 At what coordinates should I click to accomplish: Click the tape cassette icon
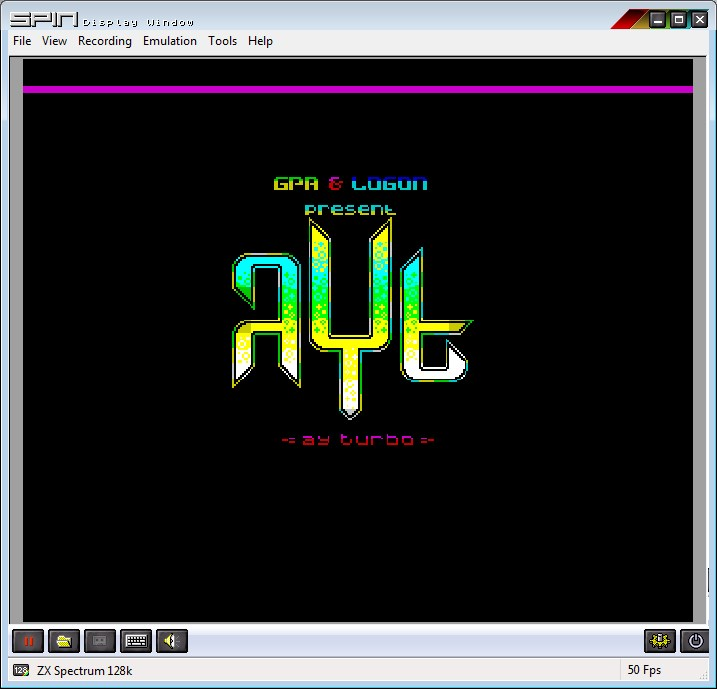(99, 641)
